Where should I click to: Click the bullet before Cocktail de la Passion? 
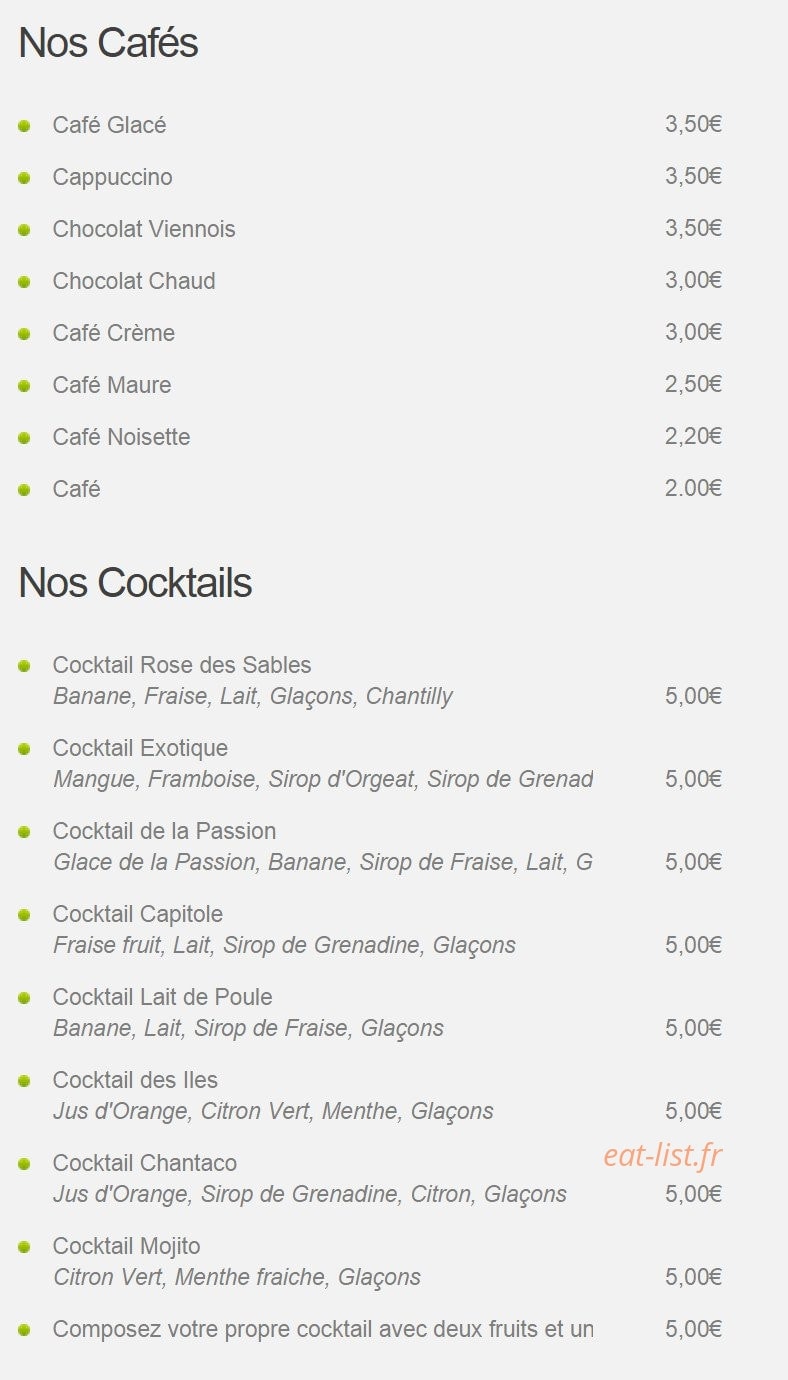[24, 832]
